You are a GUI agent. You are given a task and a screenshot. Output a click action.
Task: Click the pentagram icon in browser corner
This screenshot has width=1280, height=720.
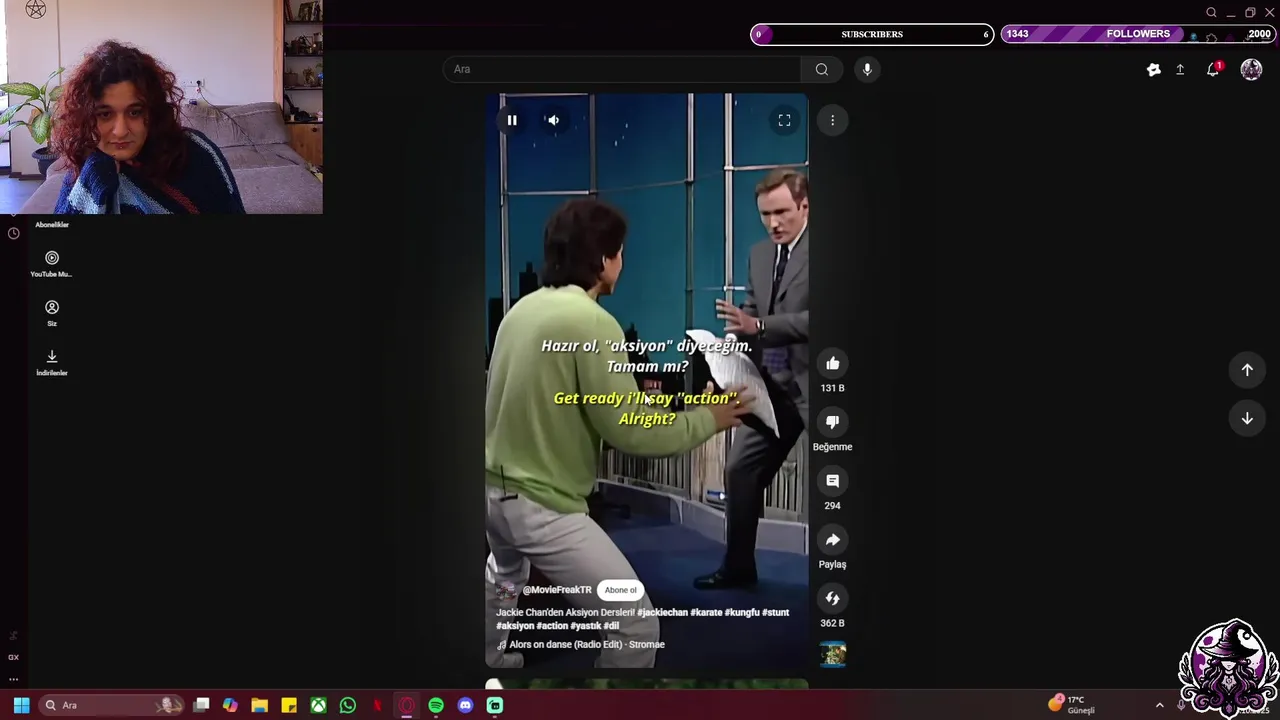(36, 9)
